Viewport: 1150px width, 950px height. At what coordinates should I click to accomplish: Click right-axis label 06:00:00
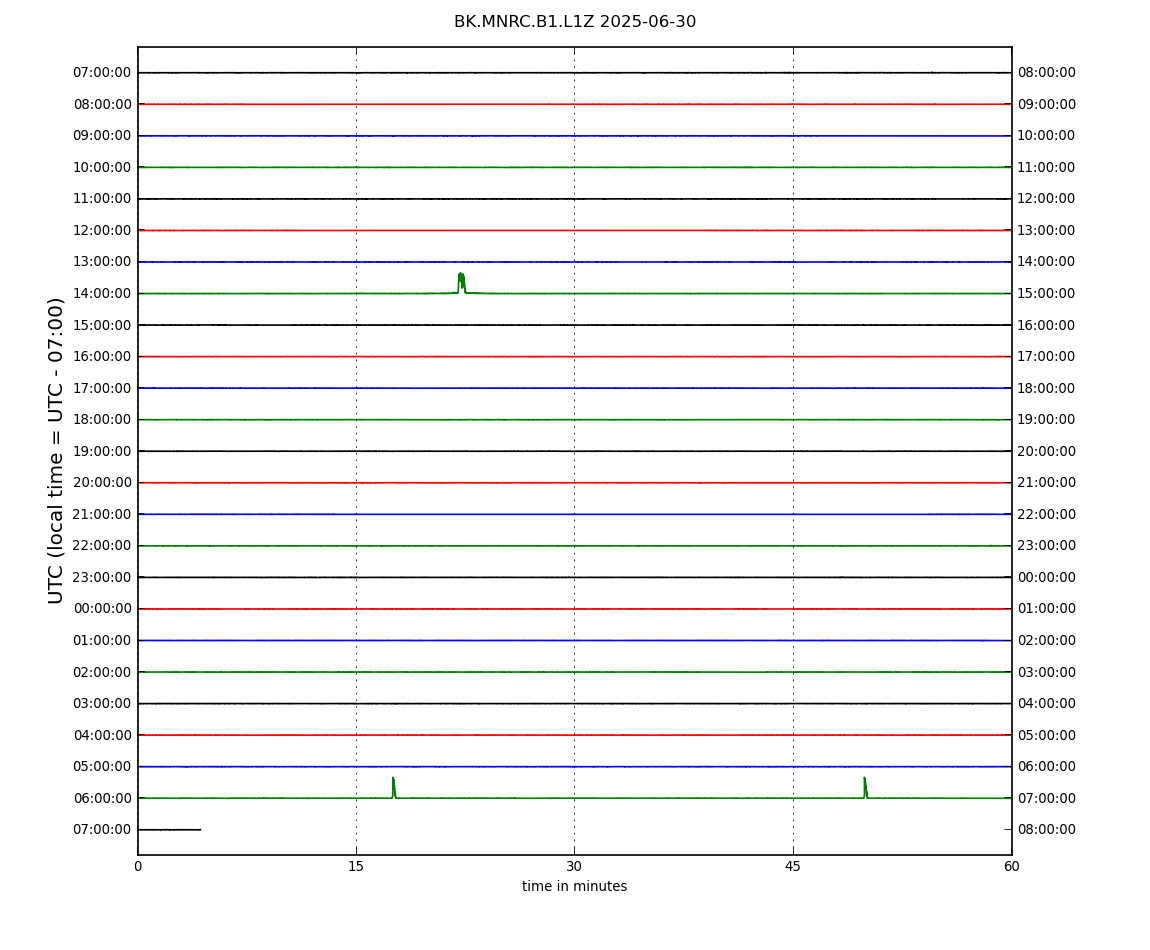coord(1047,767)
